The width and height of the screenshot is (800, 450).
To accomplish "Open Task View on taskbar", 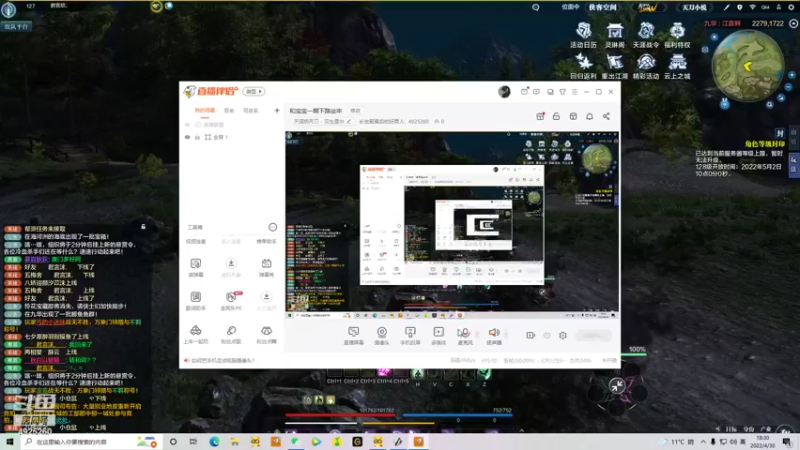I will click(193, 442).
